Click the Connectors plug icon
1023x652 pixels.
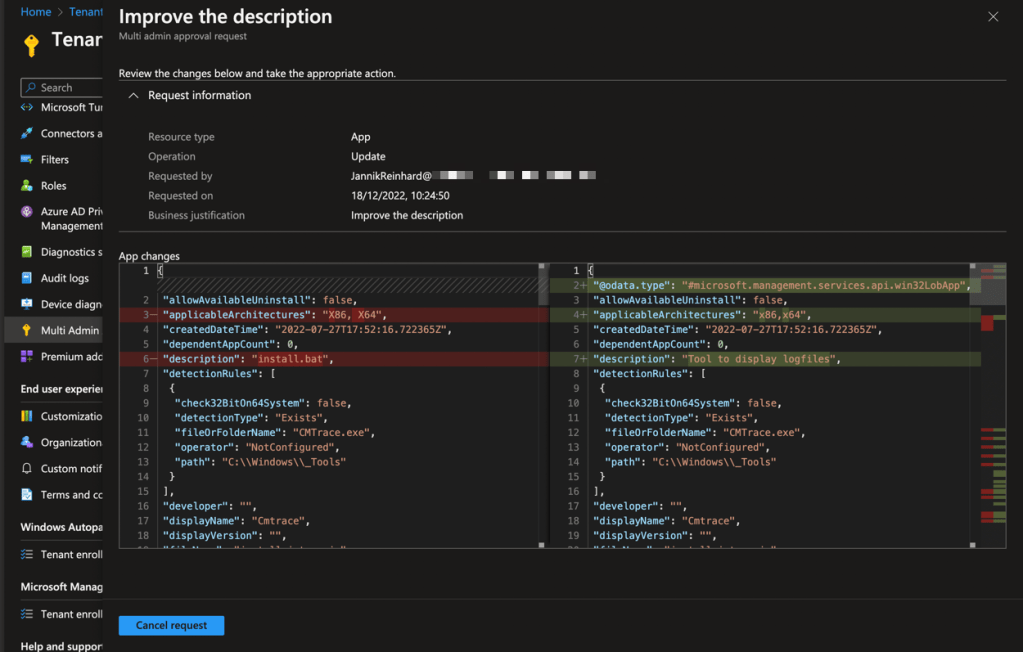click(x=28, y=133)
